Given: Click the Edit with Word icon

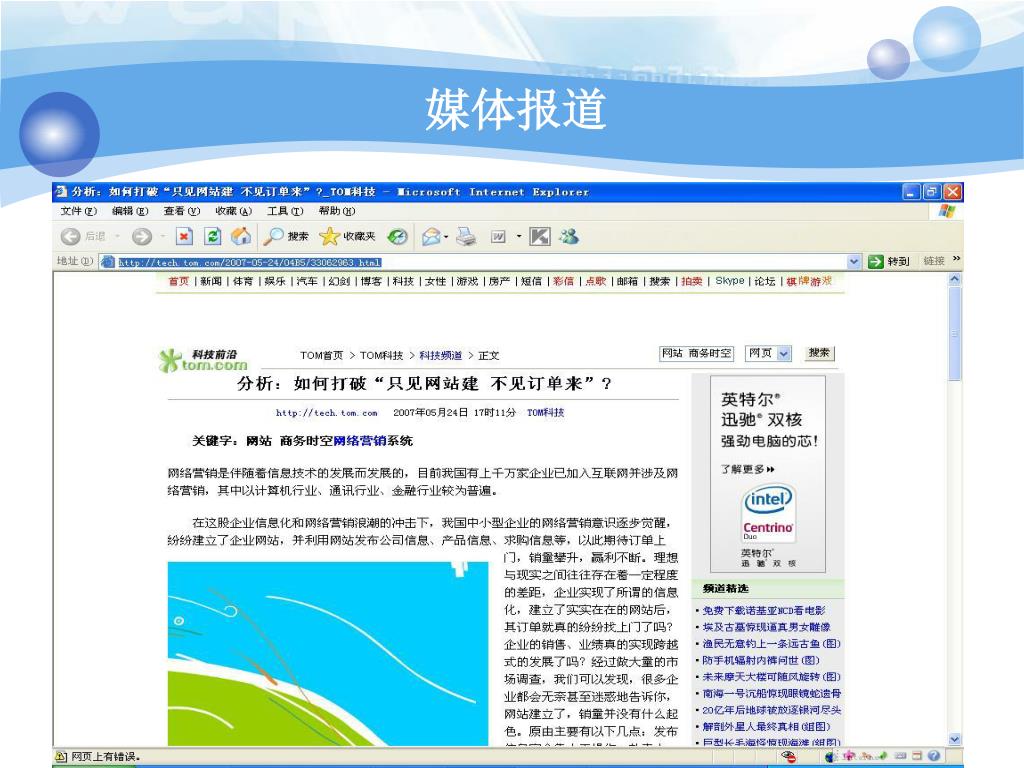Looking at the screenshot, I should (498, 236).
